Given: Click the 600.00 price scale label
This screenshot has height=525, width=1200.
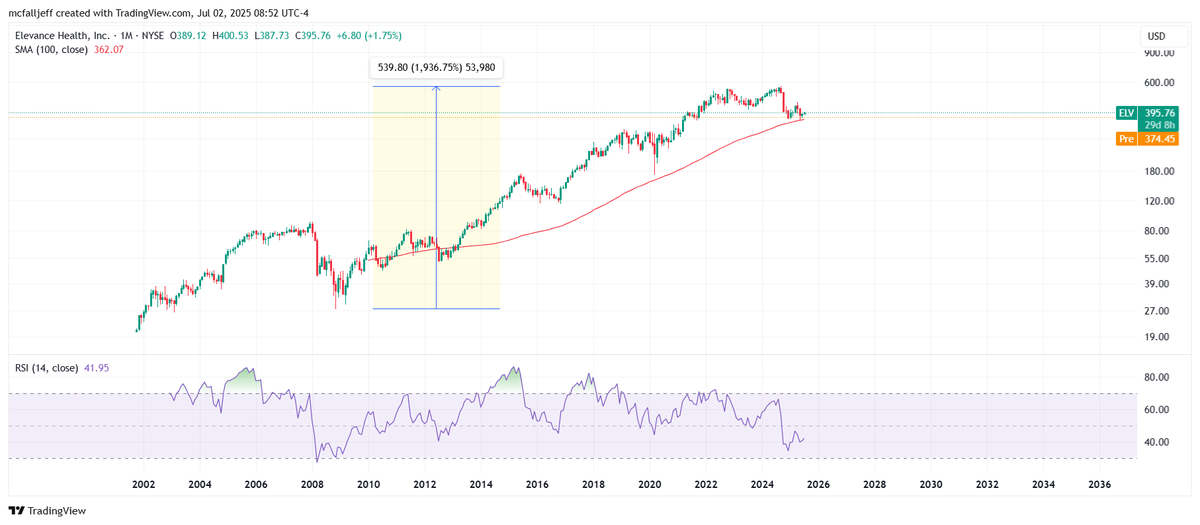Looking at the screenshot, I should pos(1158,82).
